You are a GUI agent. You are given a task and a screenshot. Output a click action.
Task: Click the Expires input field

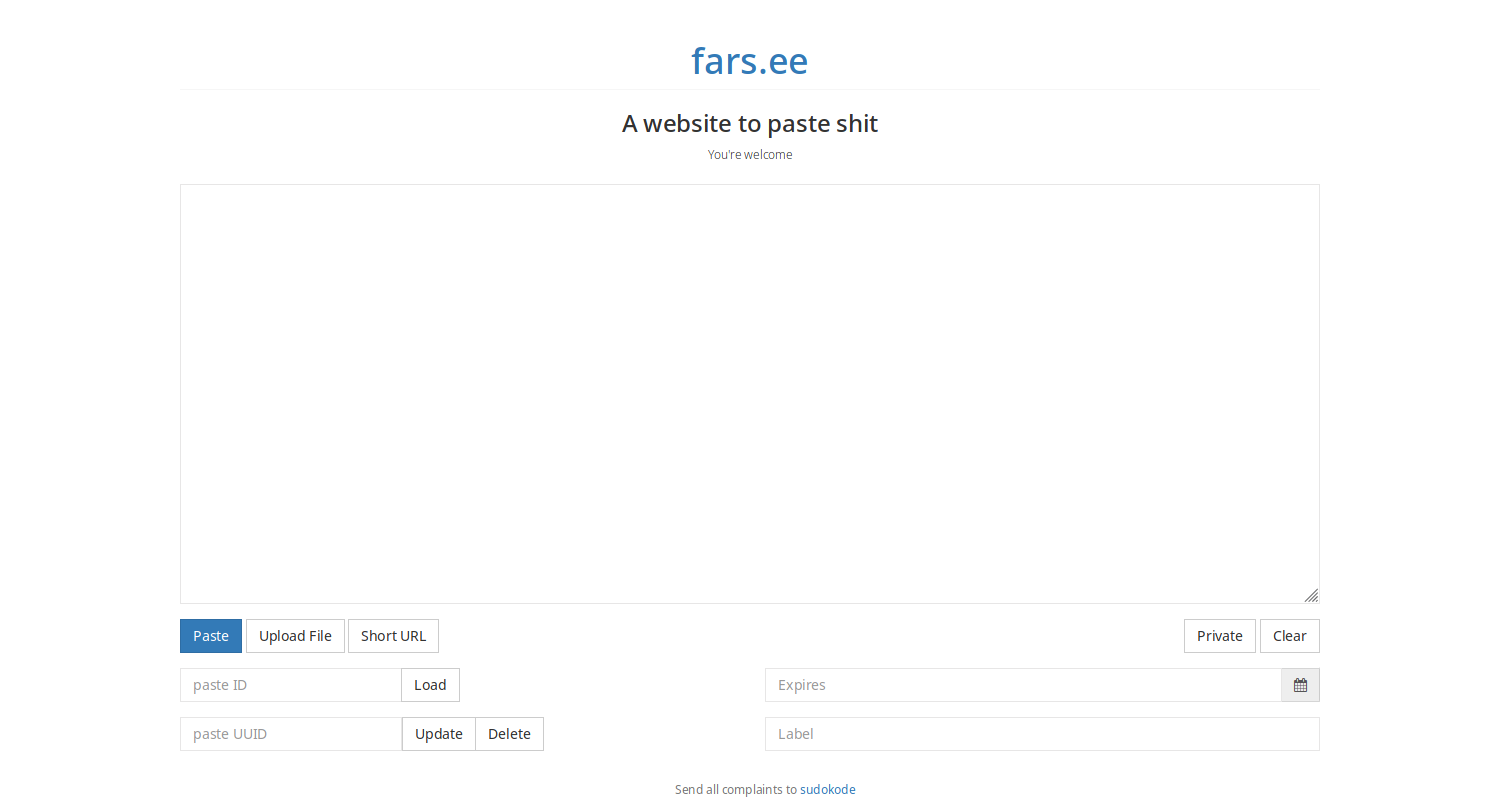[x=1020, y=685]
